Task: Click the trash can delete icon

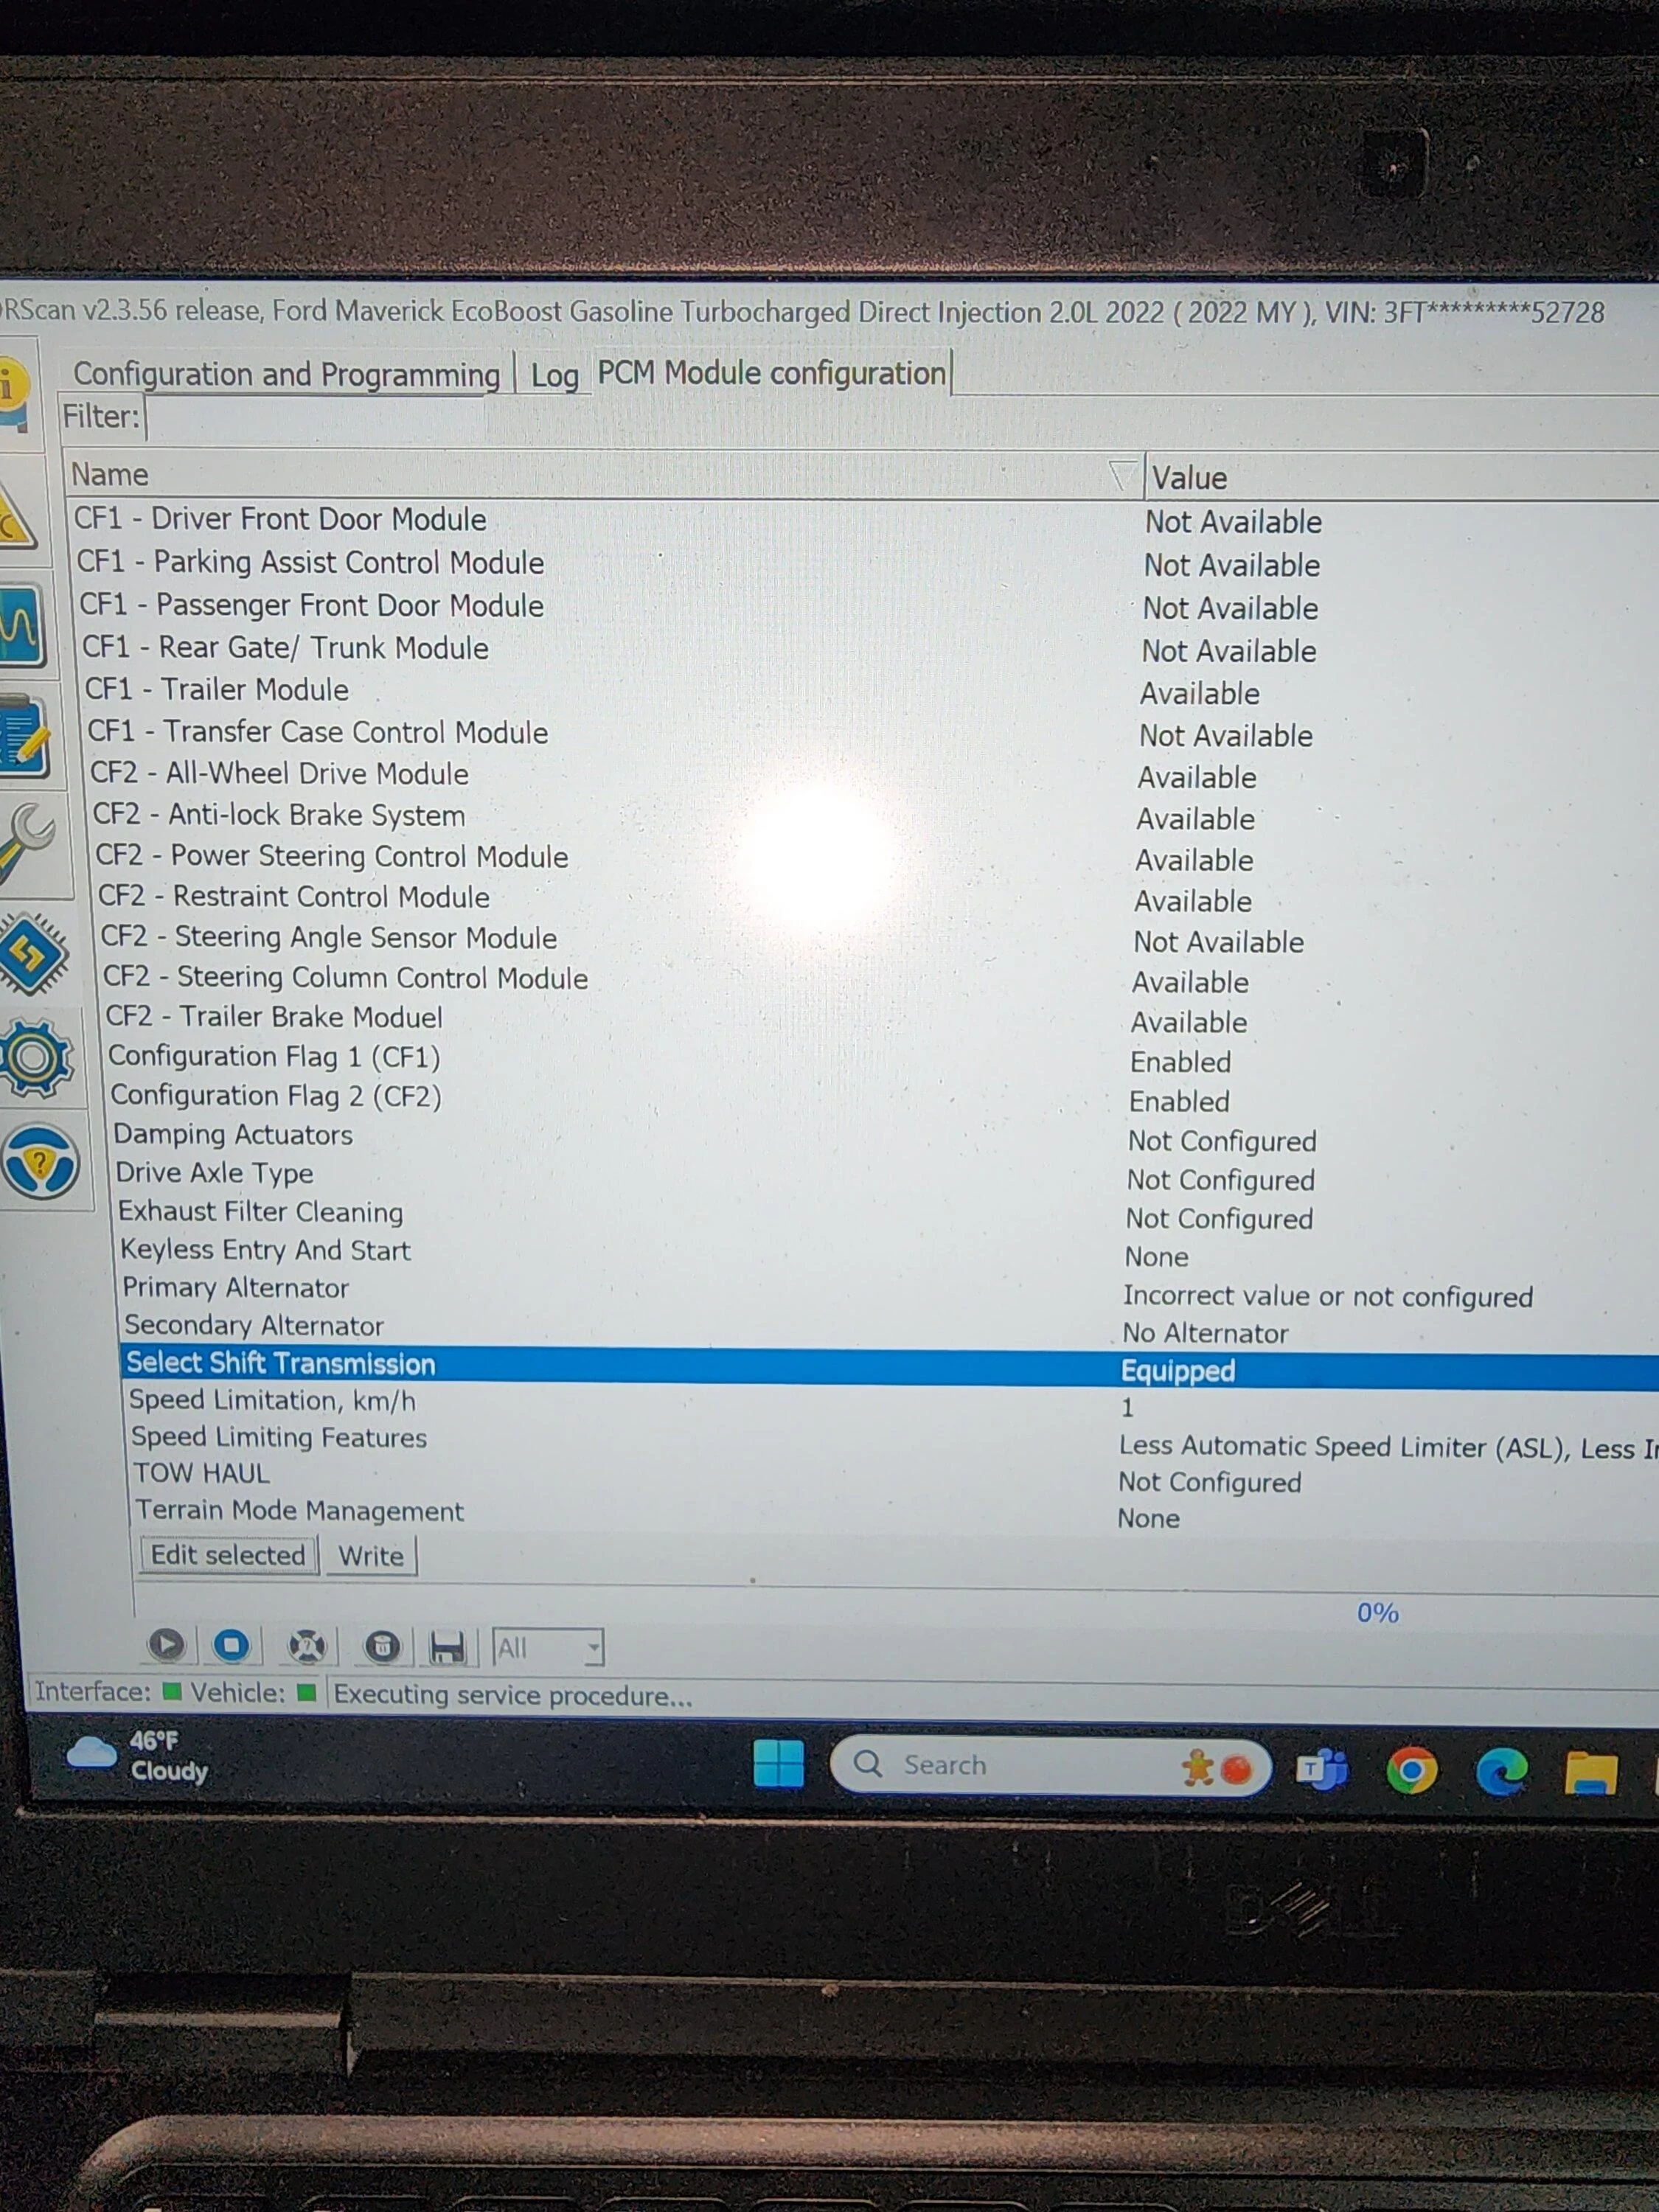Action: click(x=382, y=1646)
